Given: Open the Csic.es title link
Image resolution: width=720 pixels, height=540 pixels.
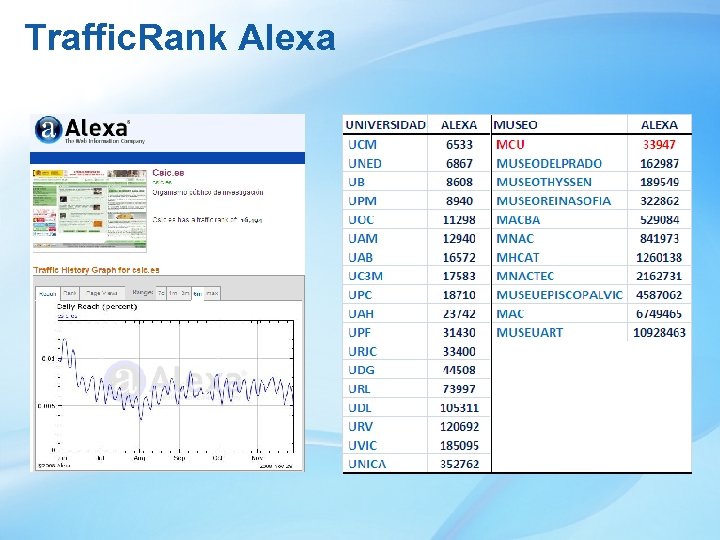Looking at the screenshot, I should [168, 173].
